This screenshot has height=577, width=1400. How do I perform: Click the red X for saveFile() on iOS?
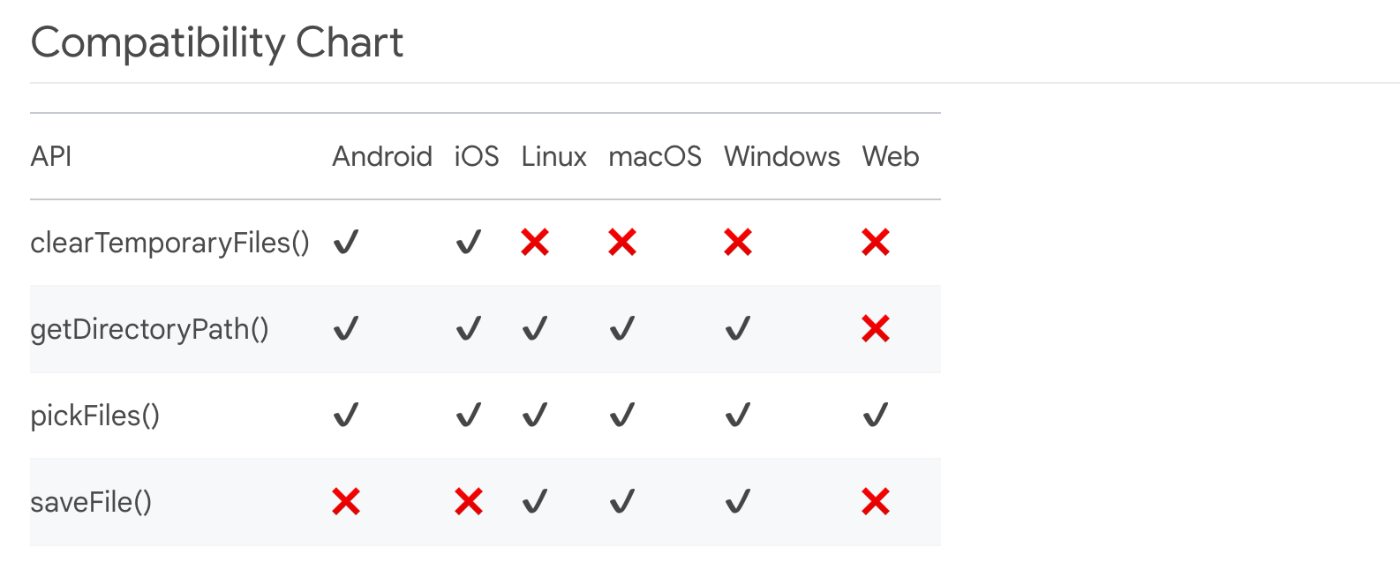tap(468, 501)
